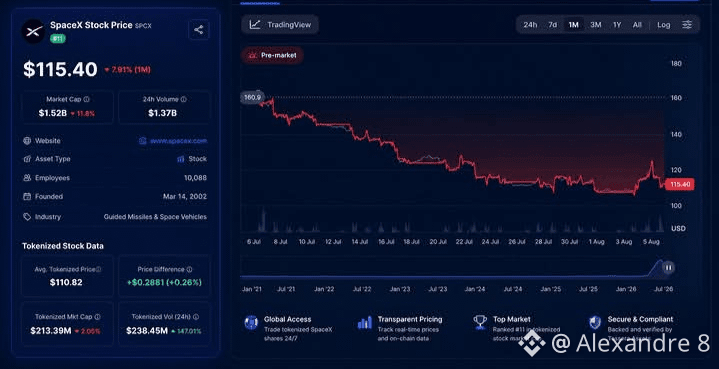Click the share icon button
The image size is (719, 369).
(199, 30)
